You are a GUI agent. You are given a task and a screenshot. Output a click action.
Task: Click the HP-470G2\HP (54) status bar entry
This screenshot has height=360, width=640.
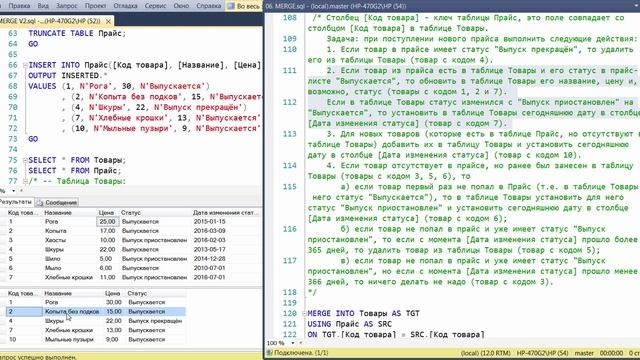click(x=542, y=353)
